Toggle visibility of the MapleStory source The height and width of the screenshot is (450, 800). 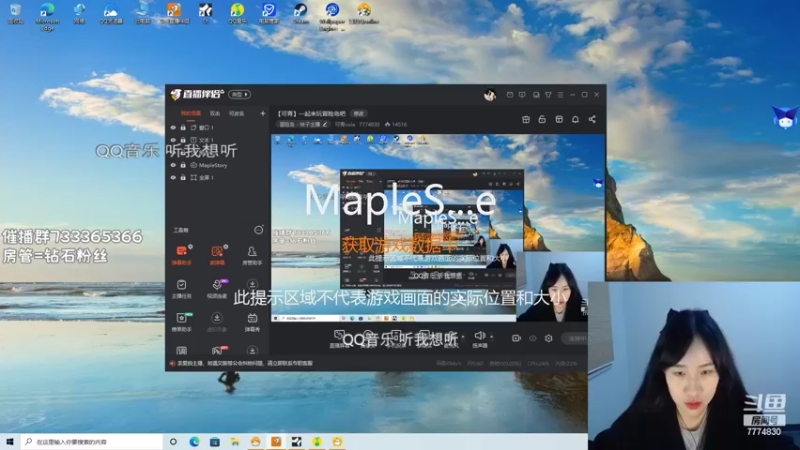(x=173, y=165)
